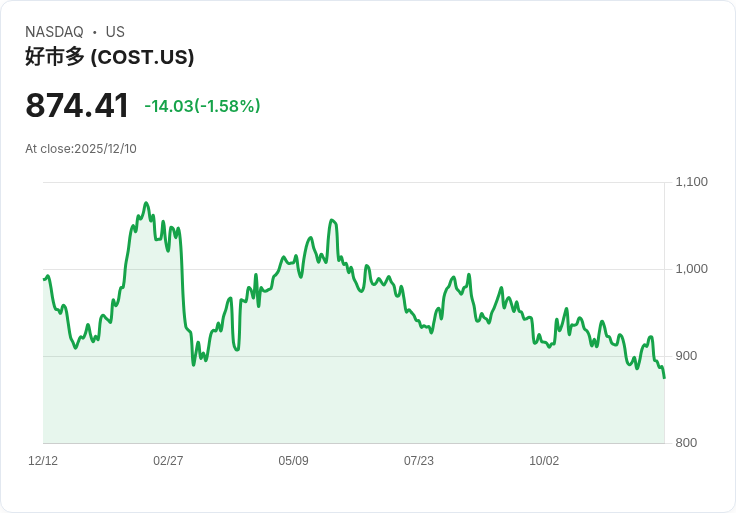Click the 05/09 date axis label
This screenshot has width=736, height=513.
(x=293, y=460)
